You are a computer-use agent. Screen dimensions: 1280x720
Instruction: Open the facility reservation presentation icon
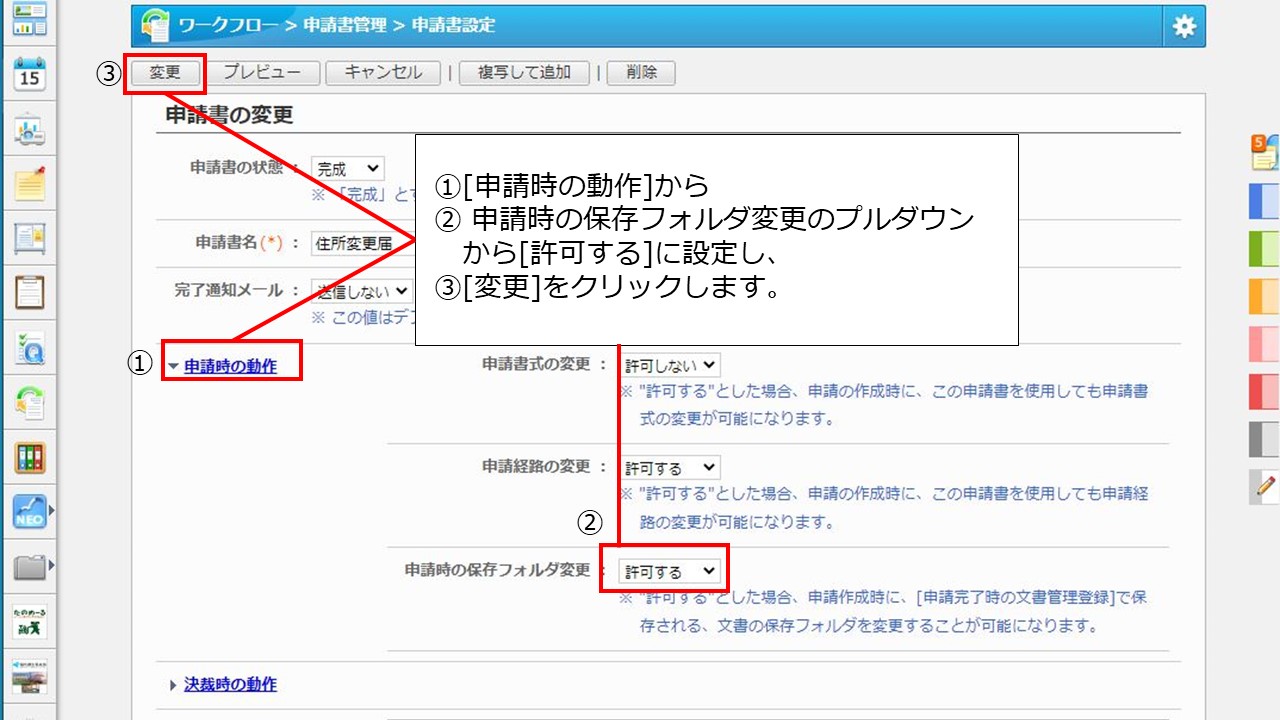30,130
